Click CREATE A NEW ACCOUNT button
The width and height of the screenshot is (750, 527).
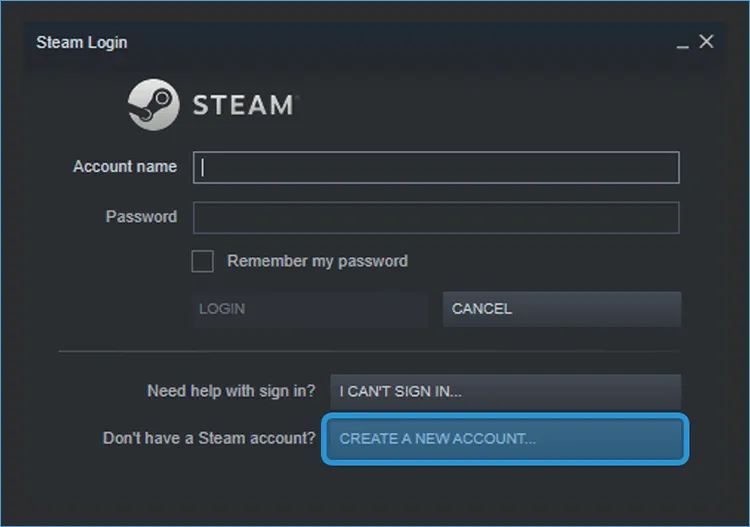(505, 439)
